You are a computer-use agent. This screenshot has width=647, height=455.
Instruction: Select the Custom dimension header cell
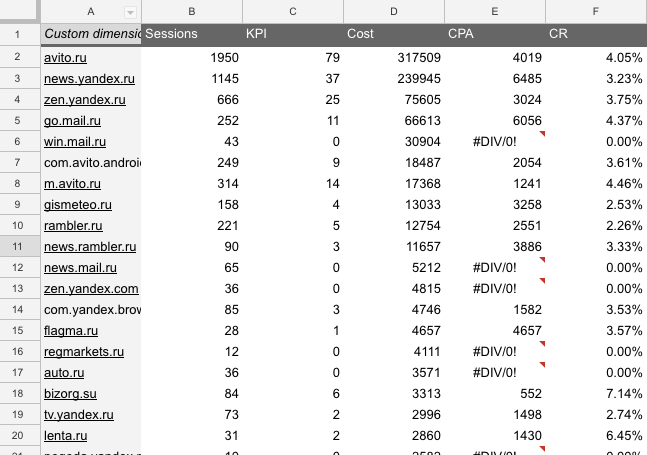click(x=91, y=34)
